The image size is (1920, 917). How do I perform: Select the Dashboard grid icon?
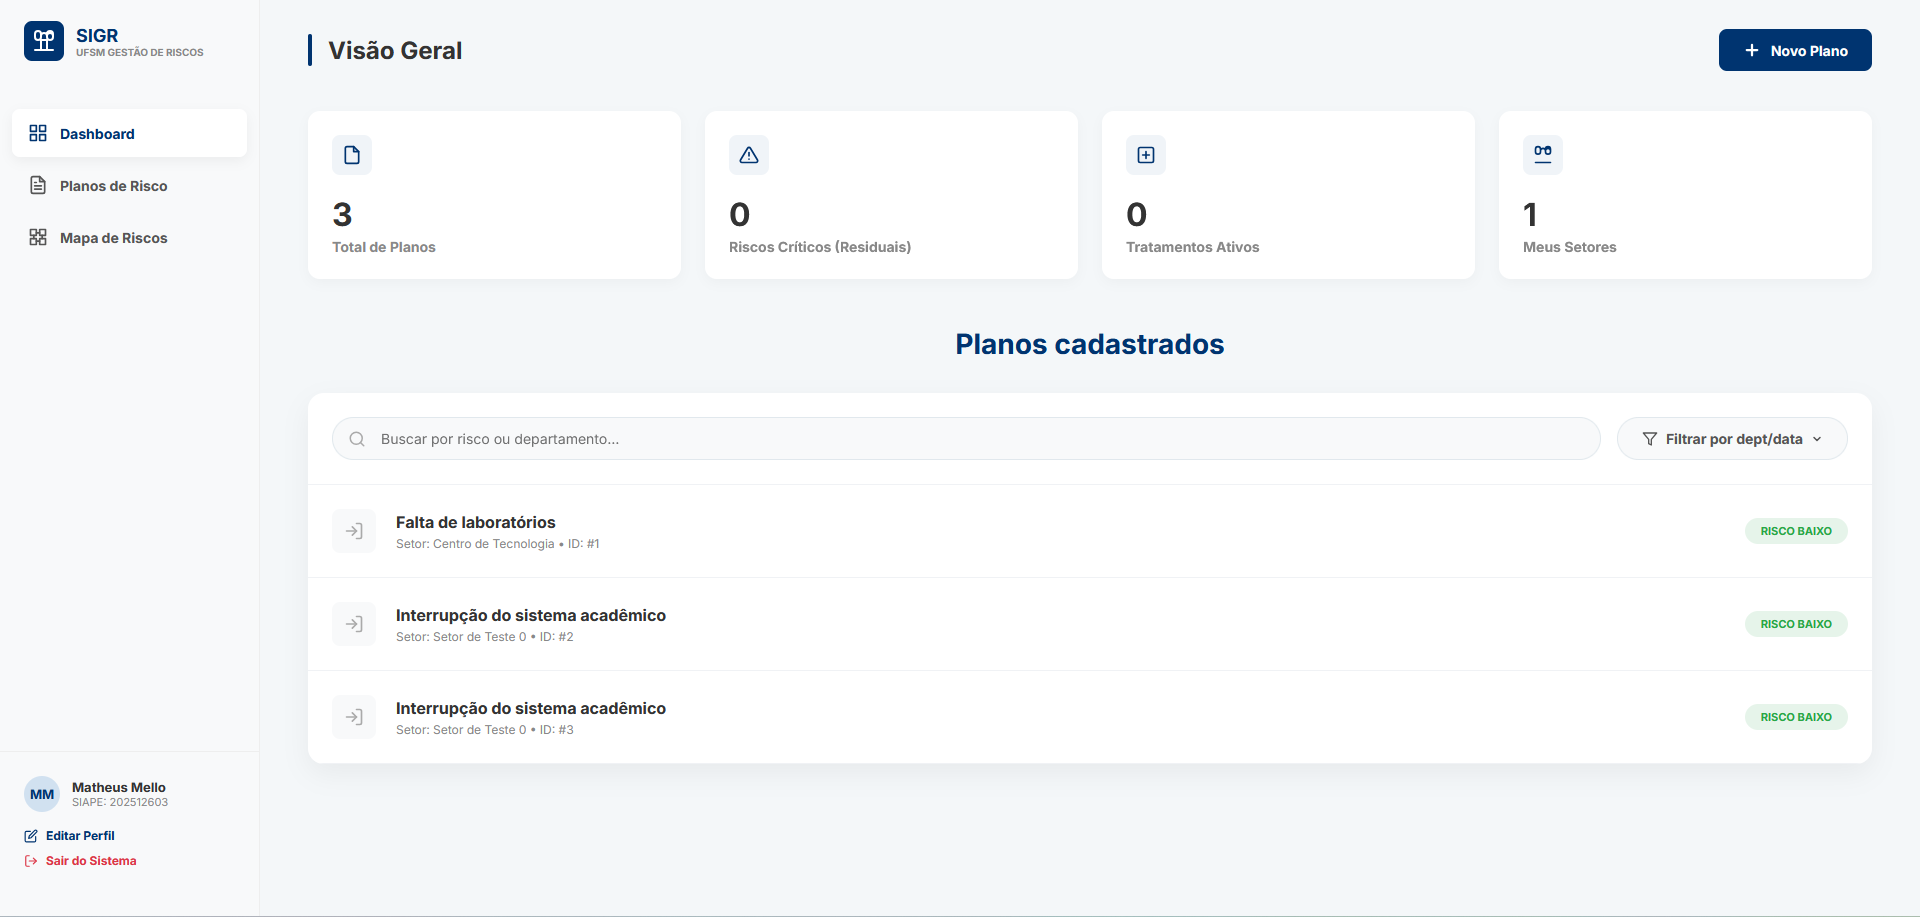pyautogui.click(x=38, y=132)
